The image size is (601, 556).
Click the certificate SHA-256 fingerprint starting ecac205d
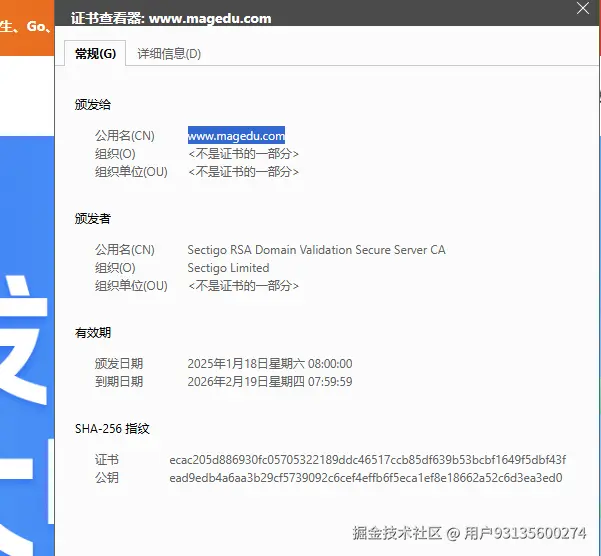coord(368,459)
